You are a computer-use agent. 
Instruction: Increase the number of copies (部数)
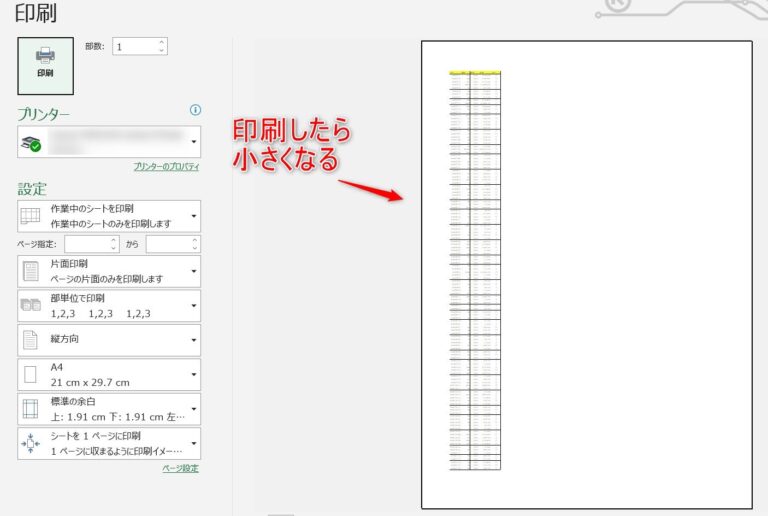tap(162, 42)
